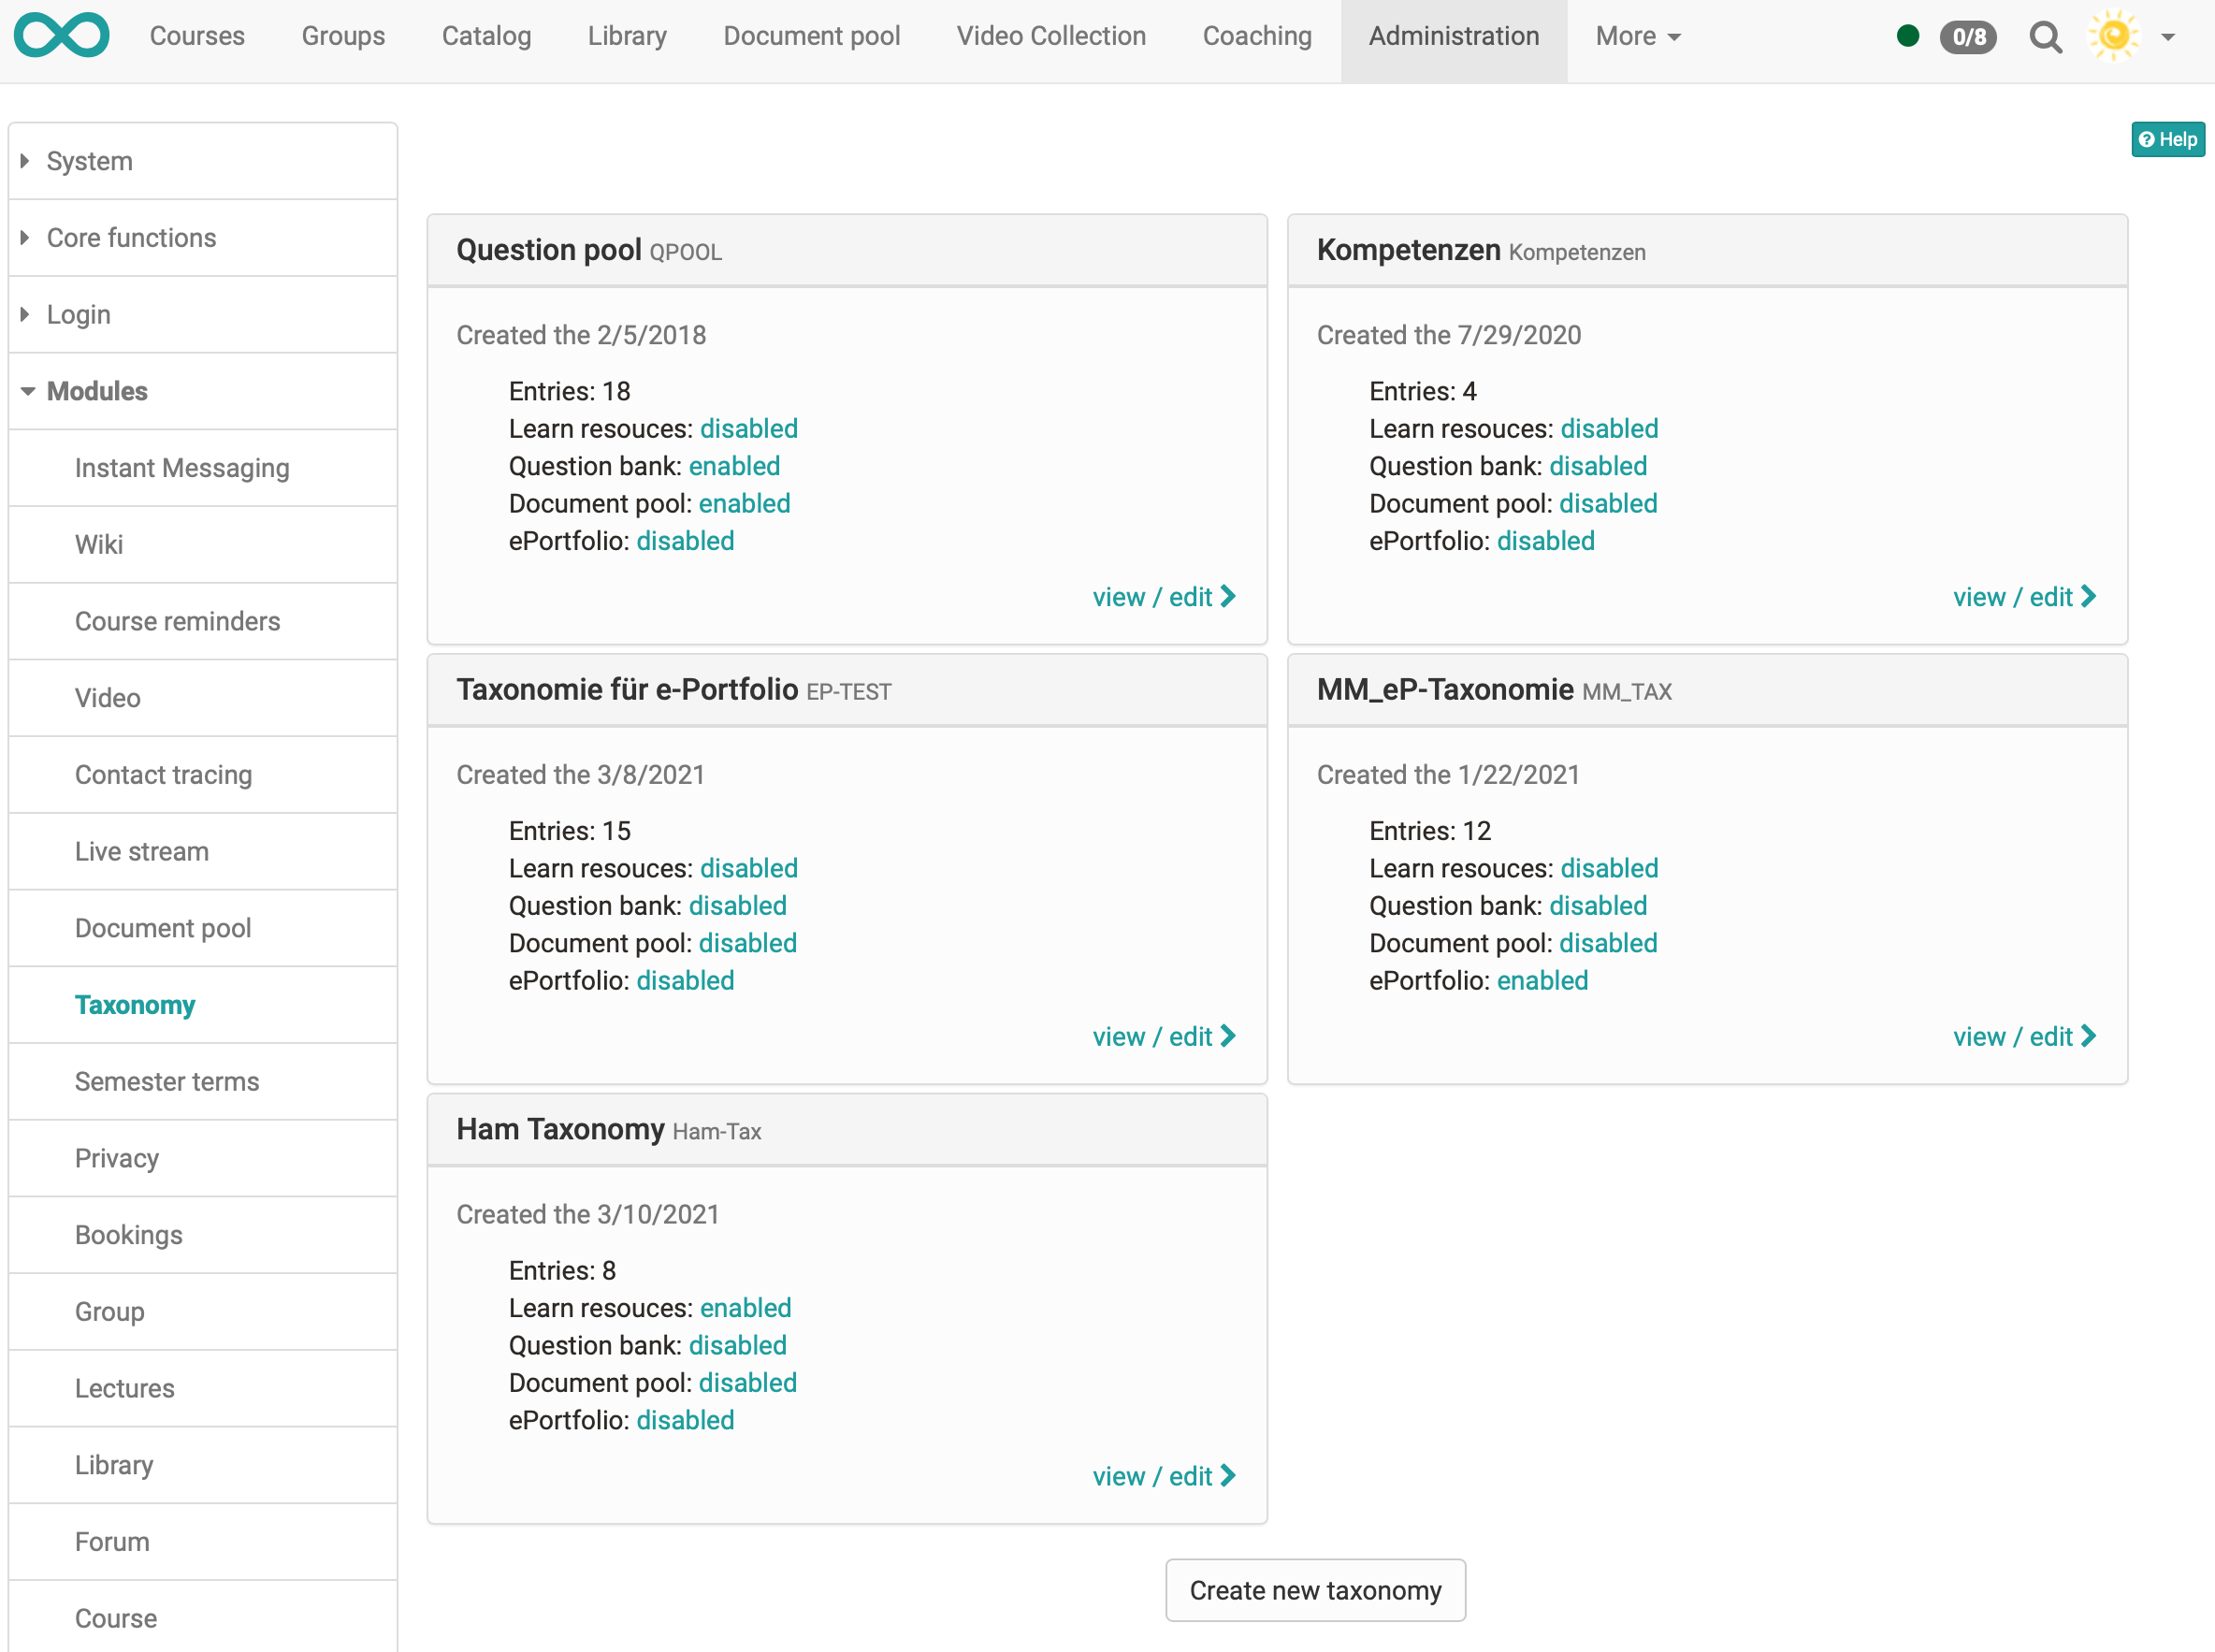Toggle ePortfolio status for MM_eP-Taxonomie
2215x1652 pixels.
pyautogui.click(x=1541, y=980)
